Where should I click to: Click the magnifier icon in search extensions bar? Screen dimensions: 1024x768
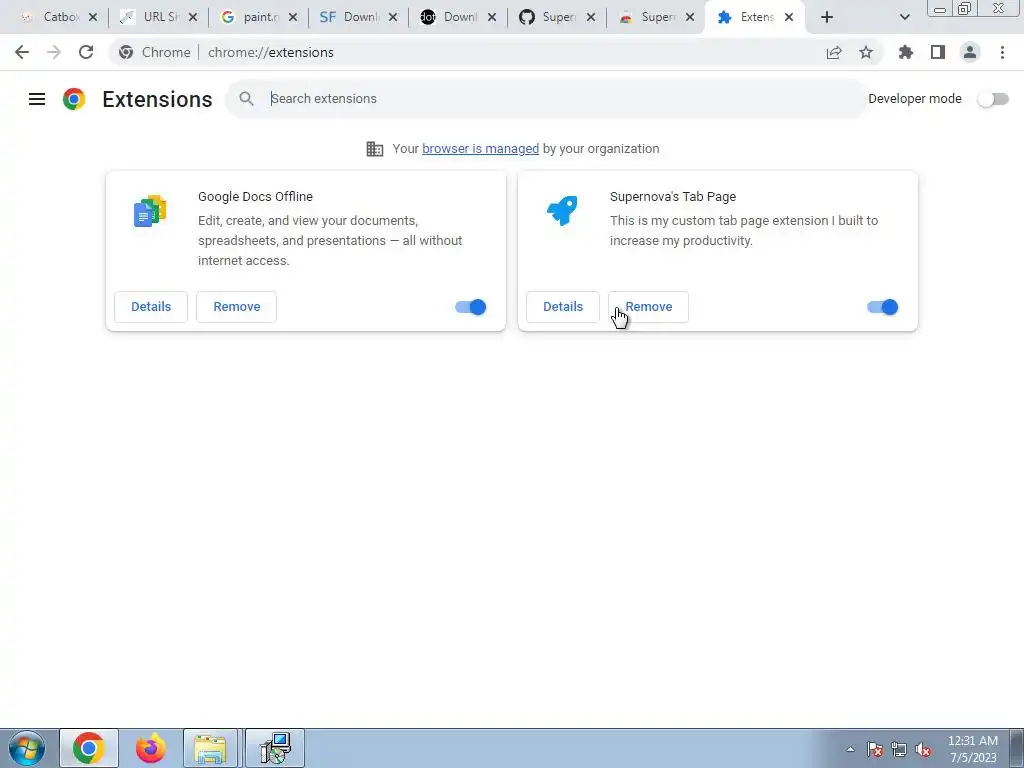[246, 99]
